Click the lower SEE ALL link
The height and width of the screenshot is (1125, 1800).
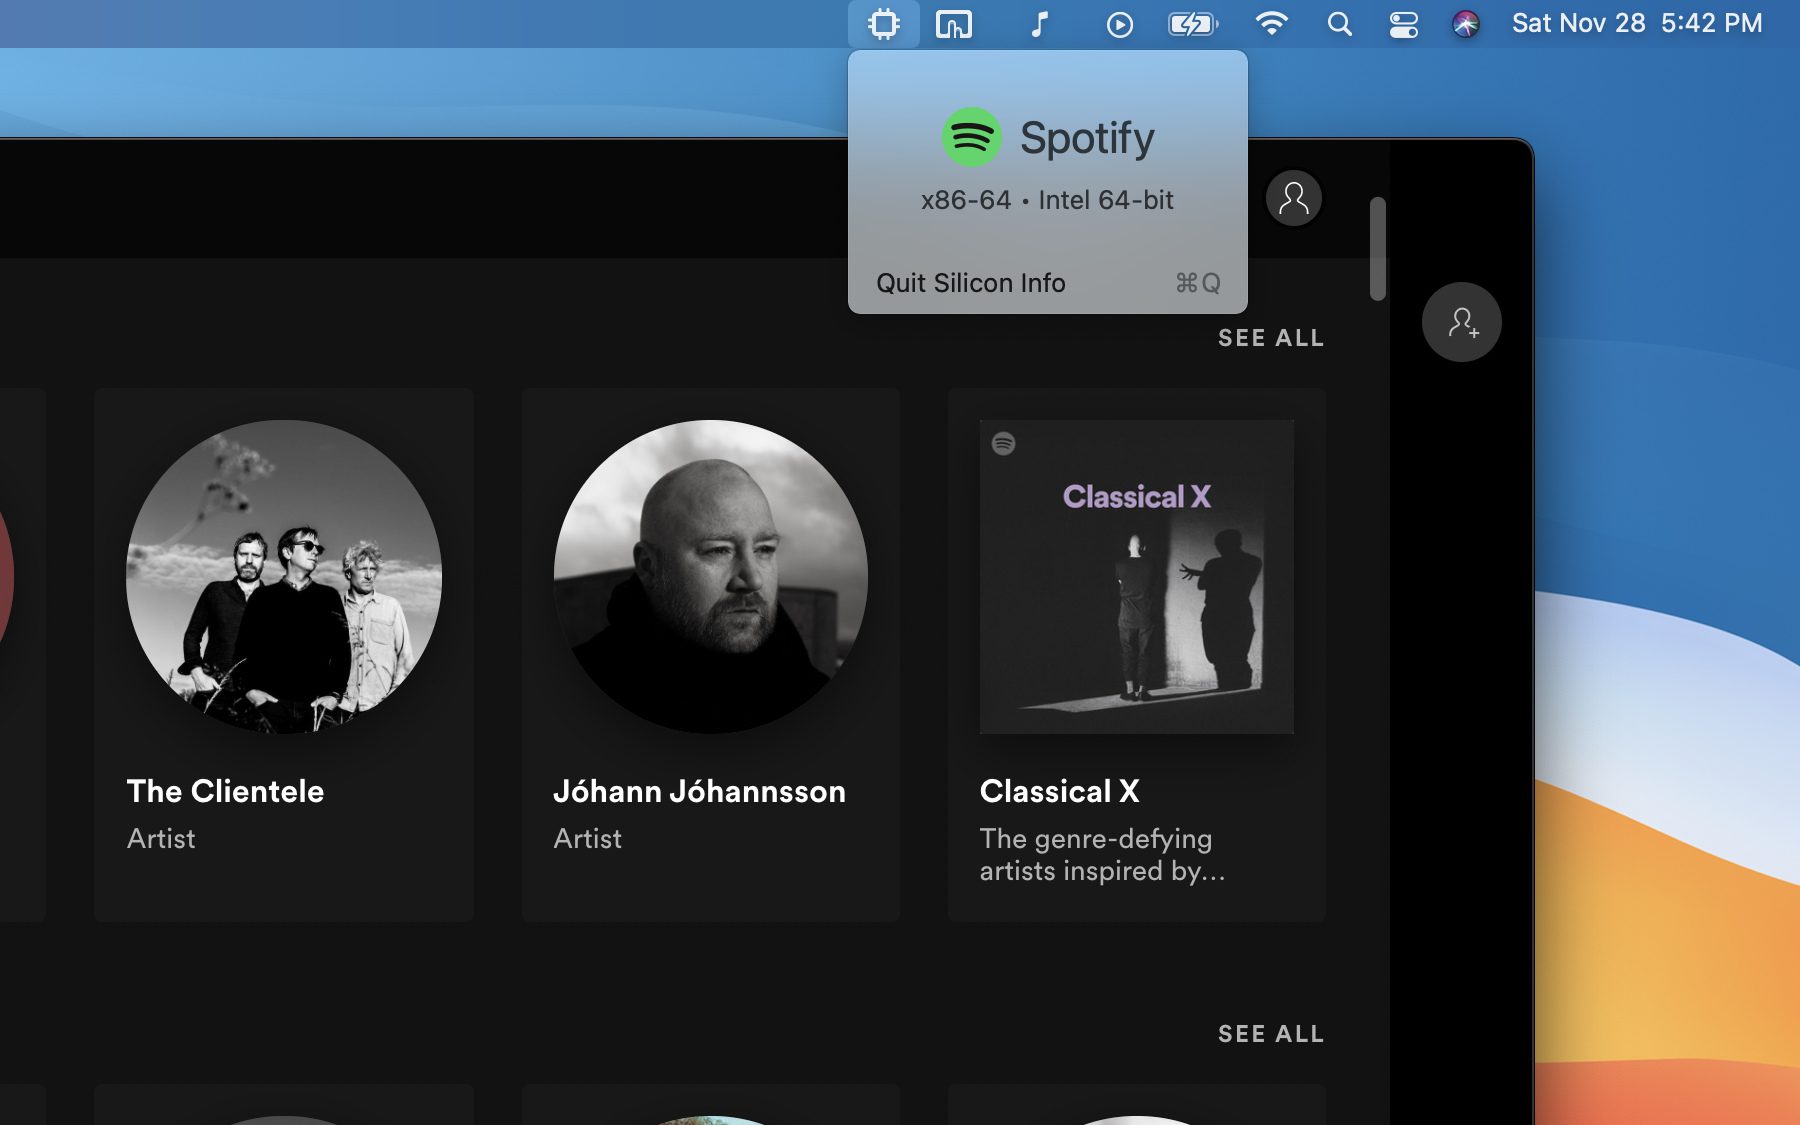1270,1034
